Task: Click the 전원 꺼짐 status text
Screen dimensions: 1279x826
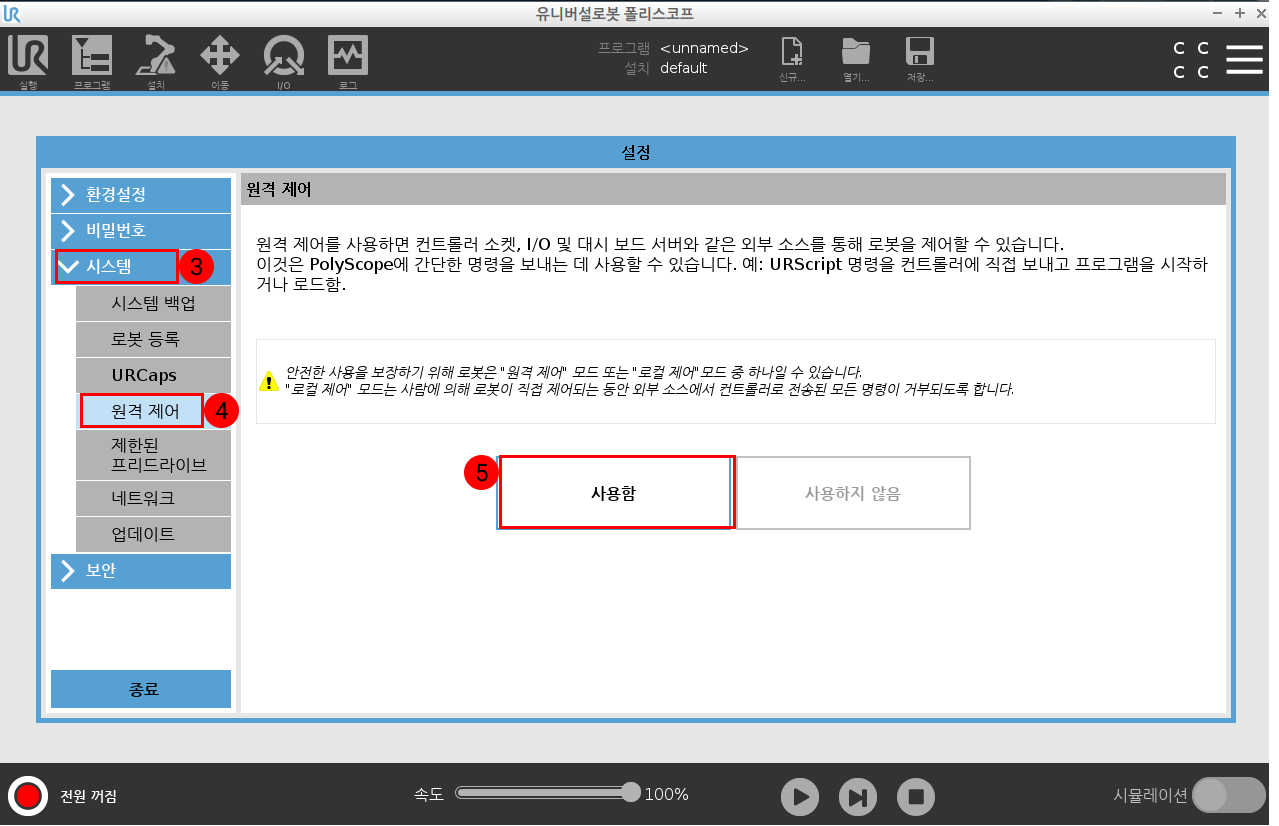Action: [x=88, y=797]
